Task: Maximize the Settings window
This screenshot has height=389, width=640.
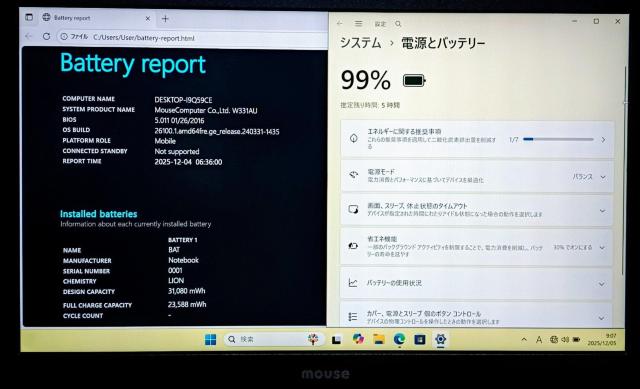Action: click(x=596, y=21)
